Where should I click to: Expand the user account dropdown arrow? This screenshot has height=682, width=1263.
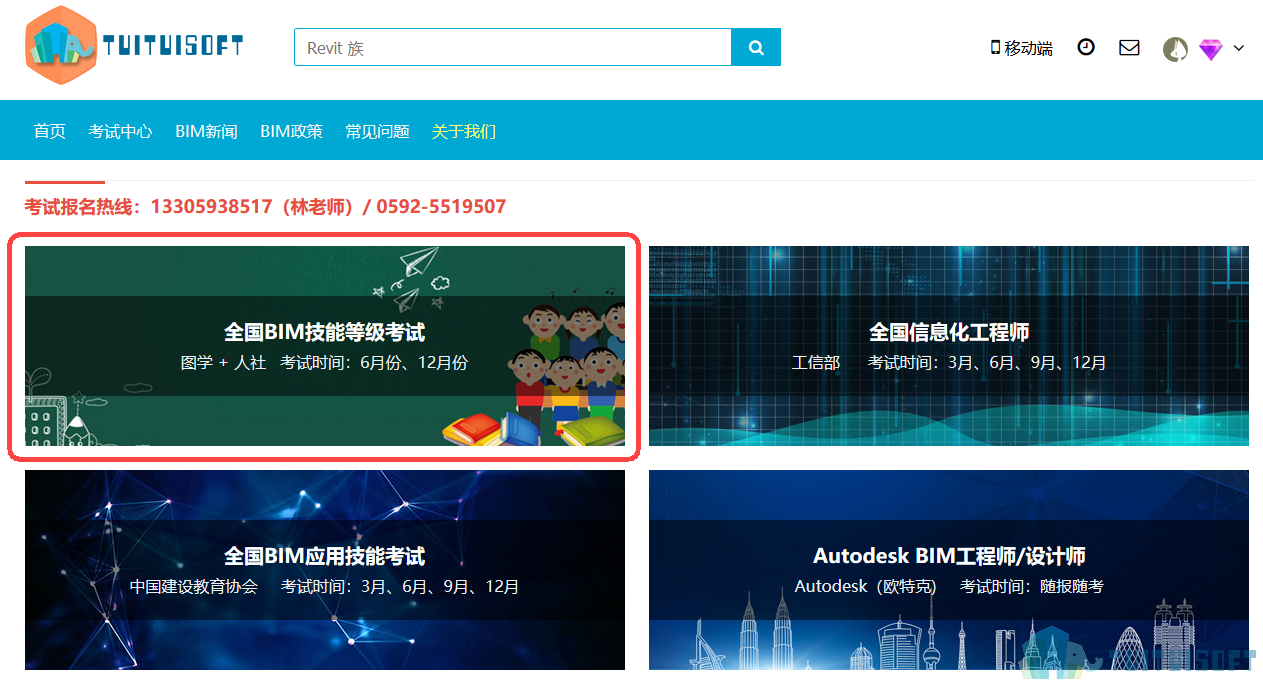(1239, 48)
